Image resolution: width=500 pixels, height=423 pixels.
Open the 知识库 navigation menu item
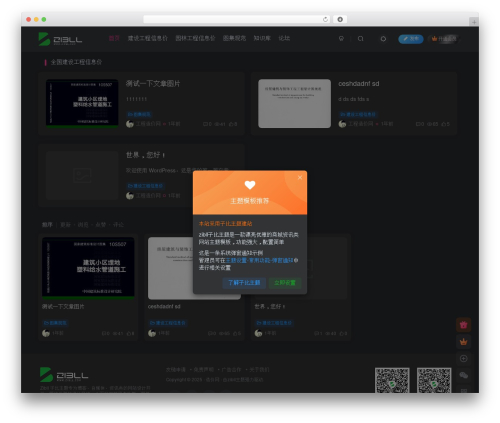262,38
